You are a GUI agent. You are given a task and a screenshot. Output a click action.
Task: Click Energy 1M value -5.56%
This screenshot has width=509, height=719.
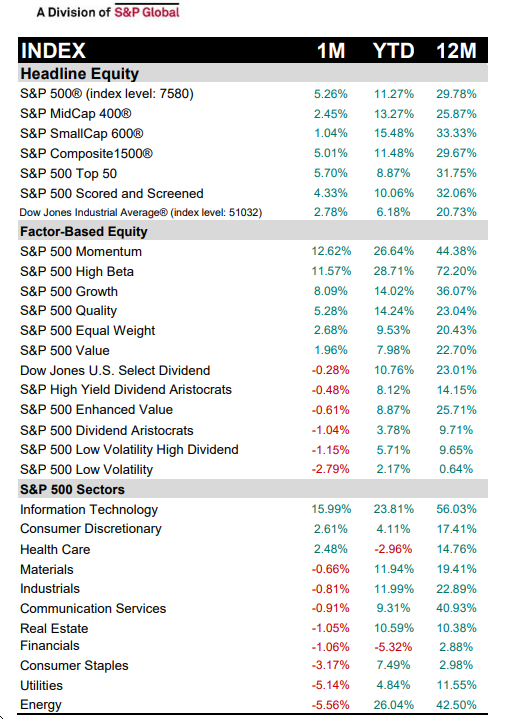331,705
